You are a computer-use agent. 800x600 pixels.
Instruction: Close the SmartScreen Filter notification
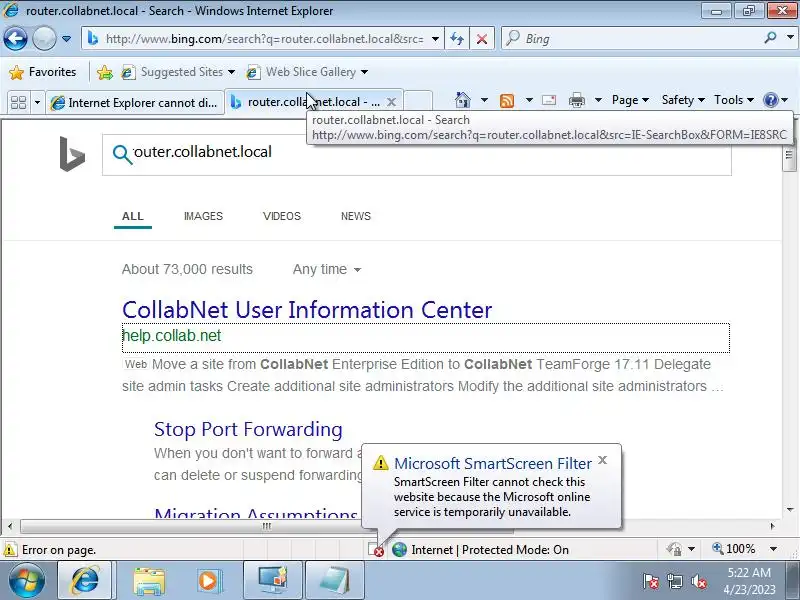pos(603,460)
